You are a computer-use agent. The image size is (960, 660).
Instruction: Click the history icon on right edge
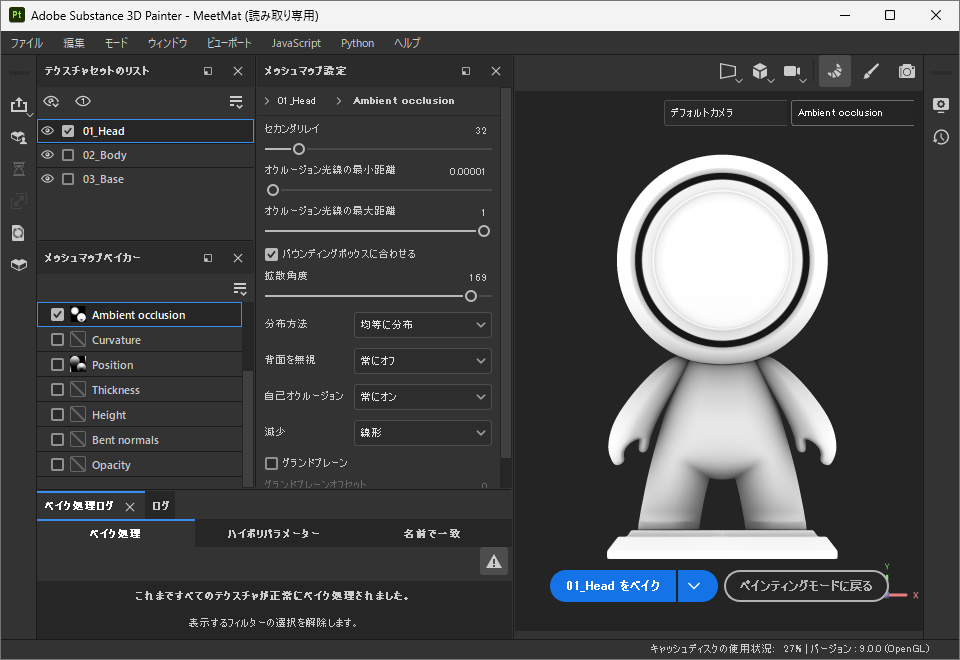tap(940, 137)
